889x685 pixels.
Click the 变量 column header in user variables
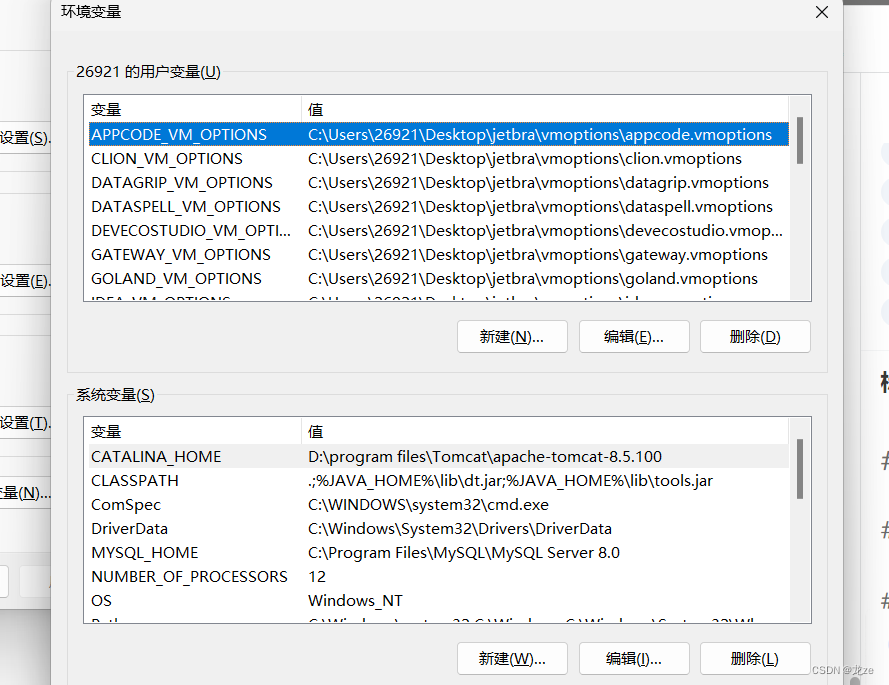pyautogui.click(x=194, y=109)
